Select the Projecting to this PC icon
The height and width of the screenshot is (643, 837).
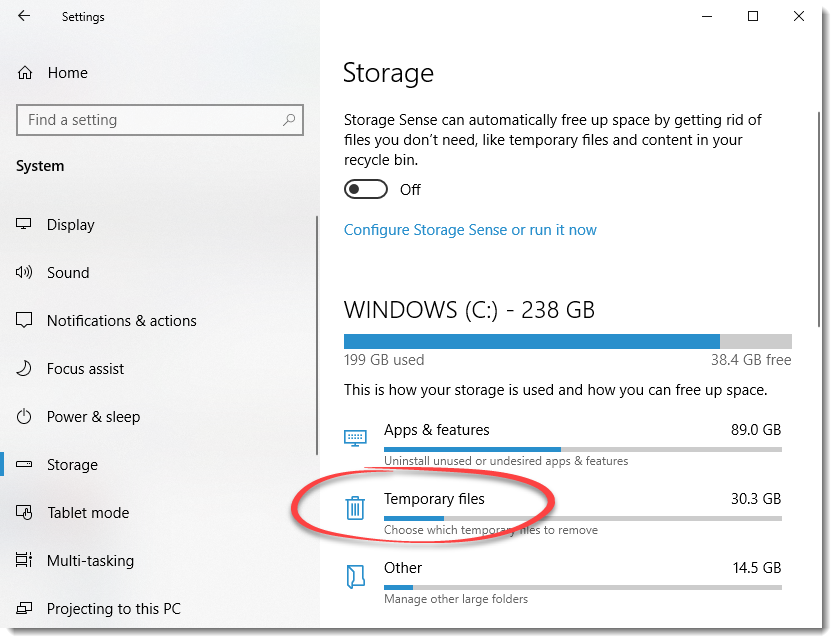click(22, 608)
